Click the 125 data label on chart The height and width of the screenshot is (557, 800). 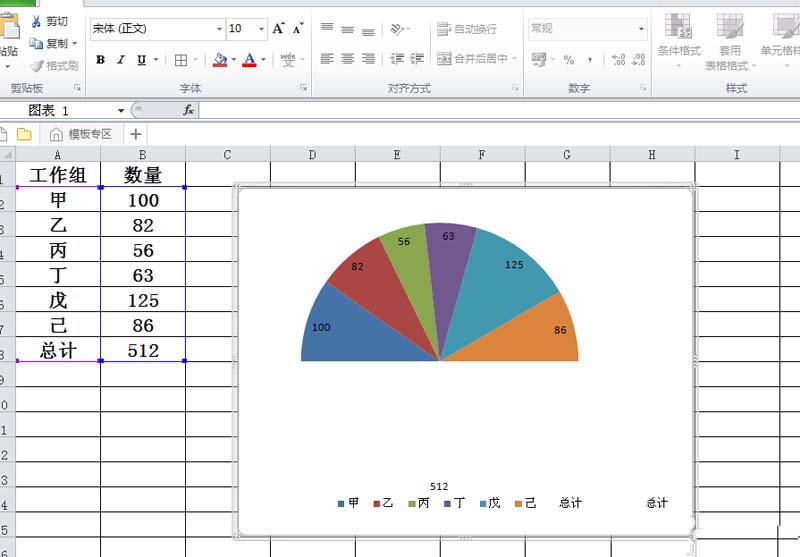click(514, 265)
